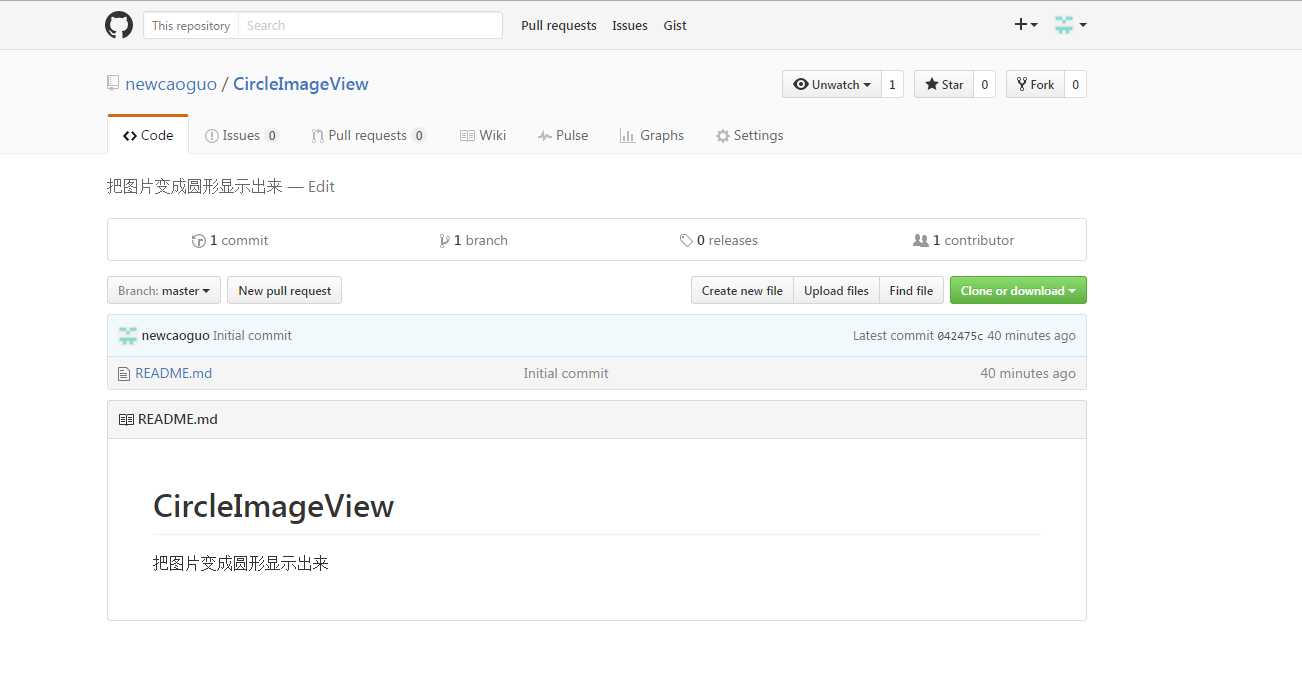Click the README.md file icon in file list
The image size is (1302, 678).
[x=124, y=374]
